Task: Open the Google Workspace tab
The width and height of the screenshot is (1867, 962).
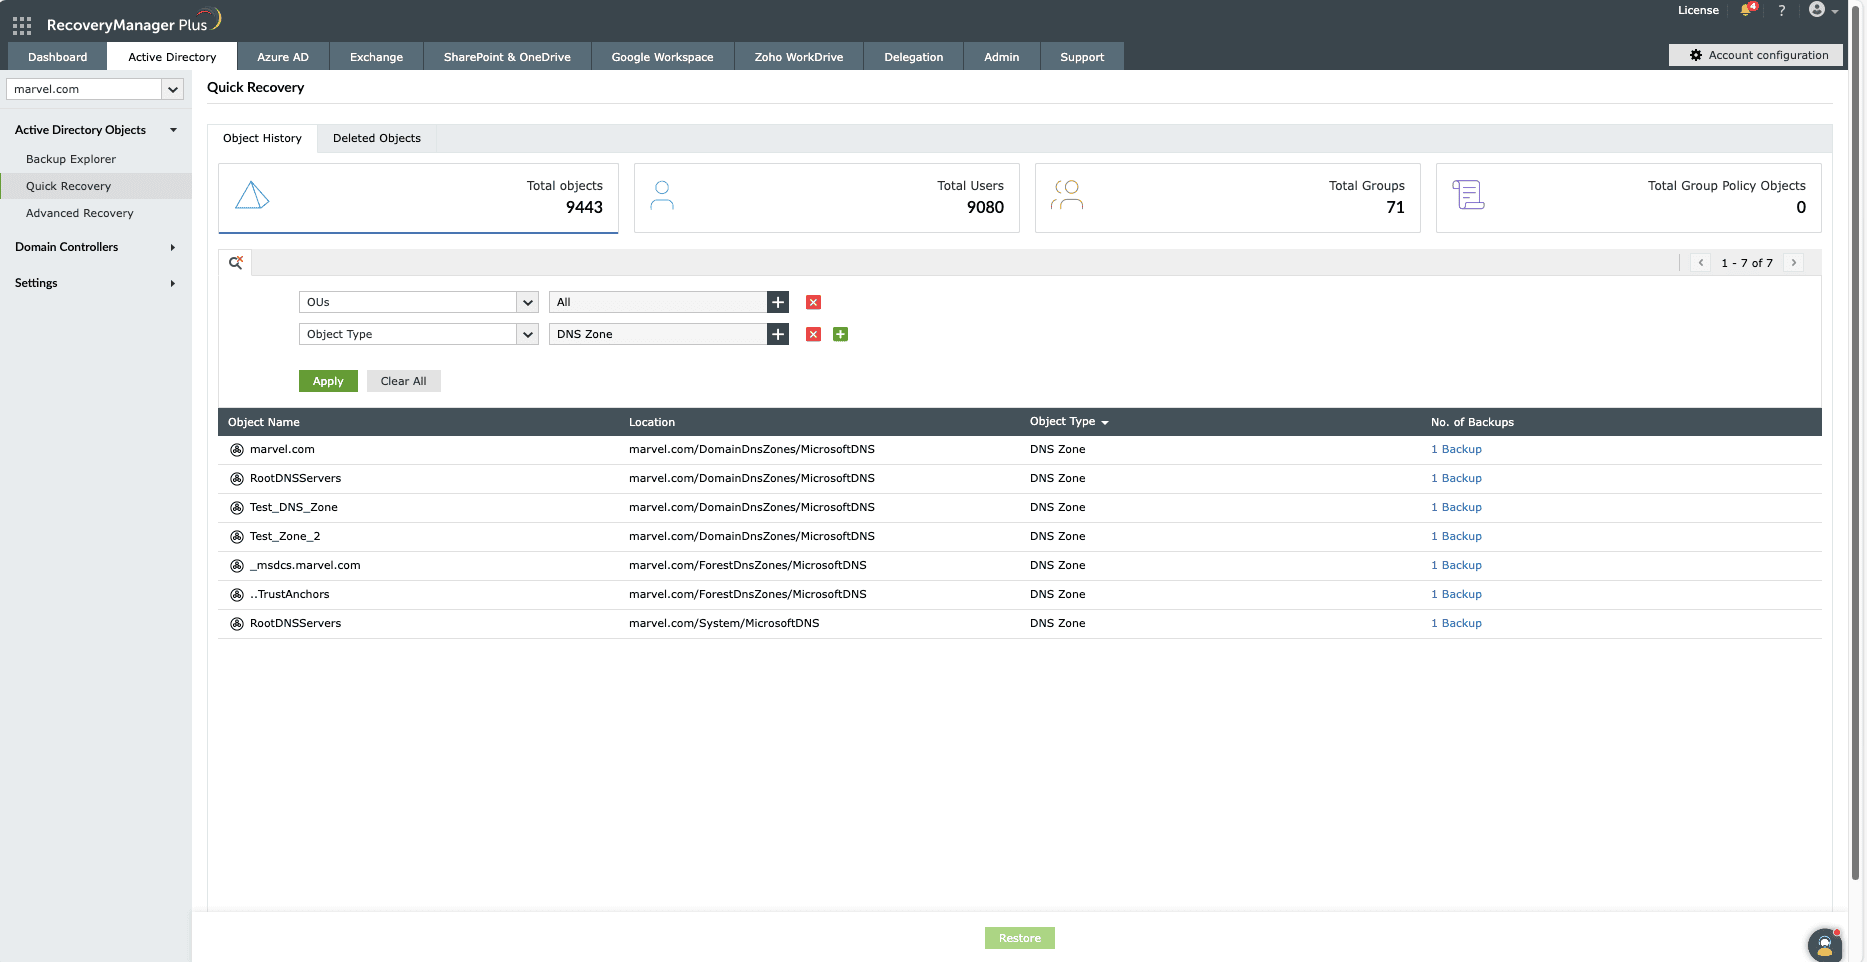Action: [x=662, y=57]
